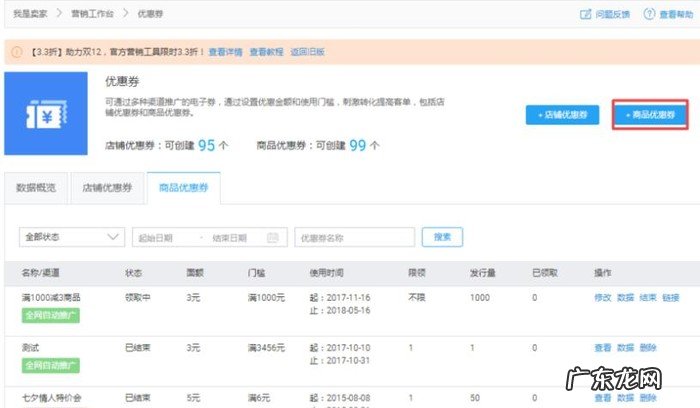
Task: Select the 商品优惠券 tab
Action: (x=183, y=188)
